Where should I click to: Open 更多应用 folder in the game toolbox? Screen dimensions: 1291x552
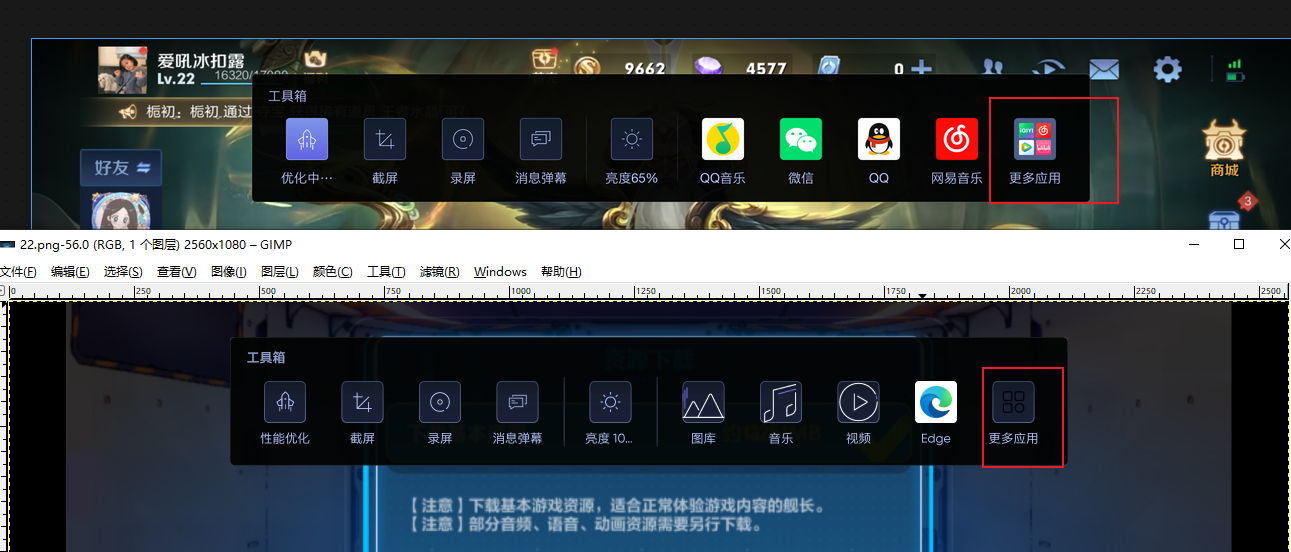[x=1035, y=139]
